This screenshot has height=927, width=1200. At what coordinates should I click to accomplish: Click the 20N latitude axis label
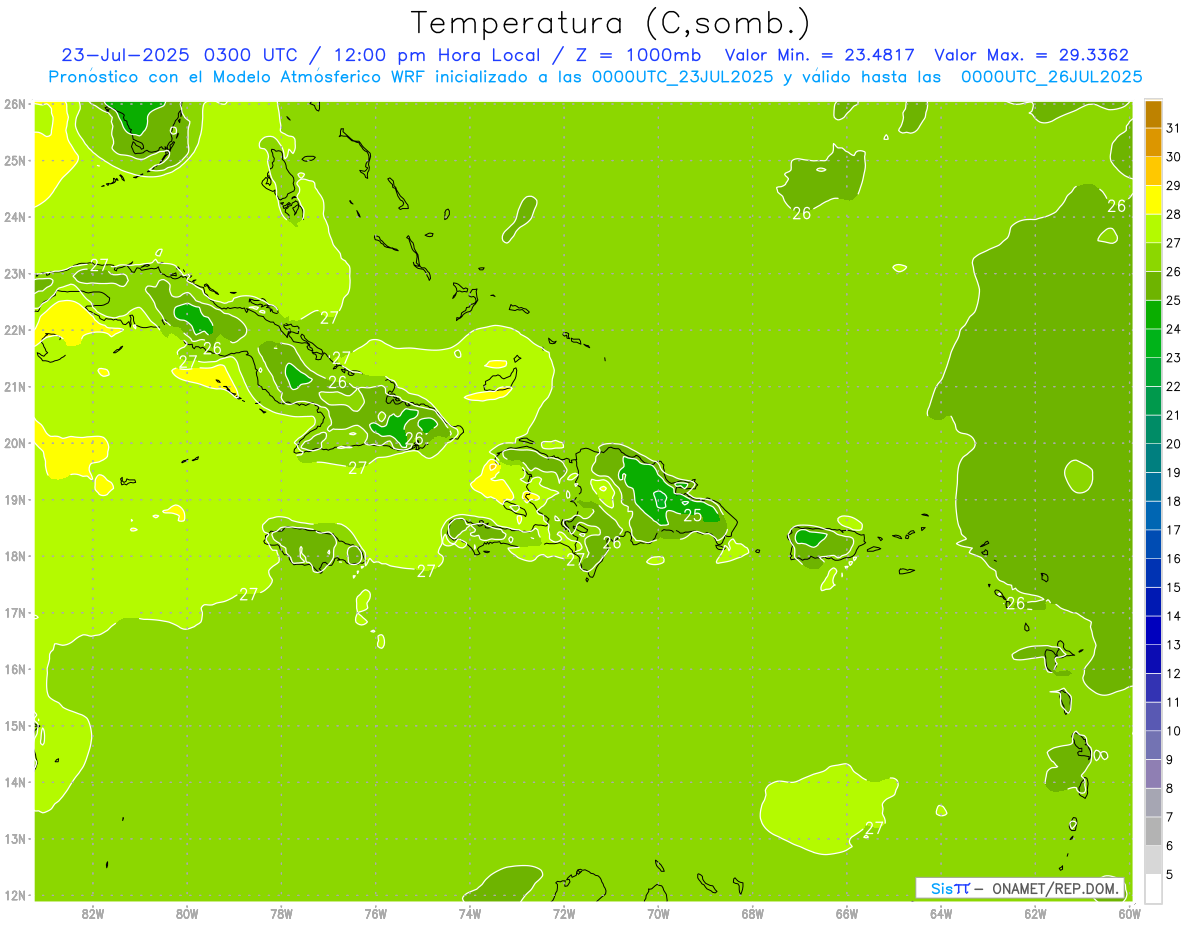tap(14, 443)
